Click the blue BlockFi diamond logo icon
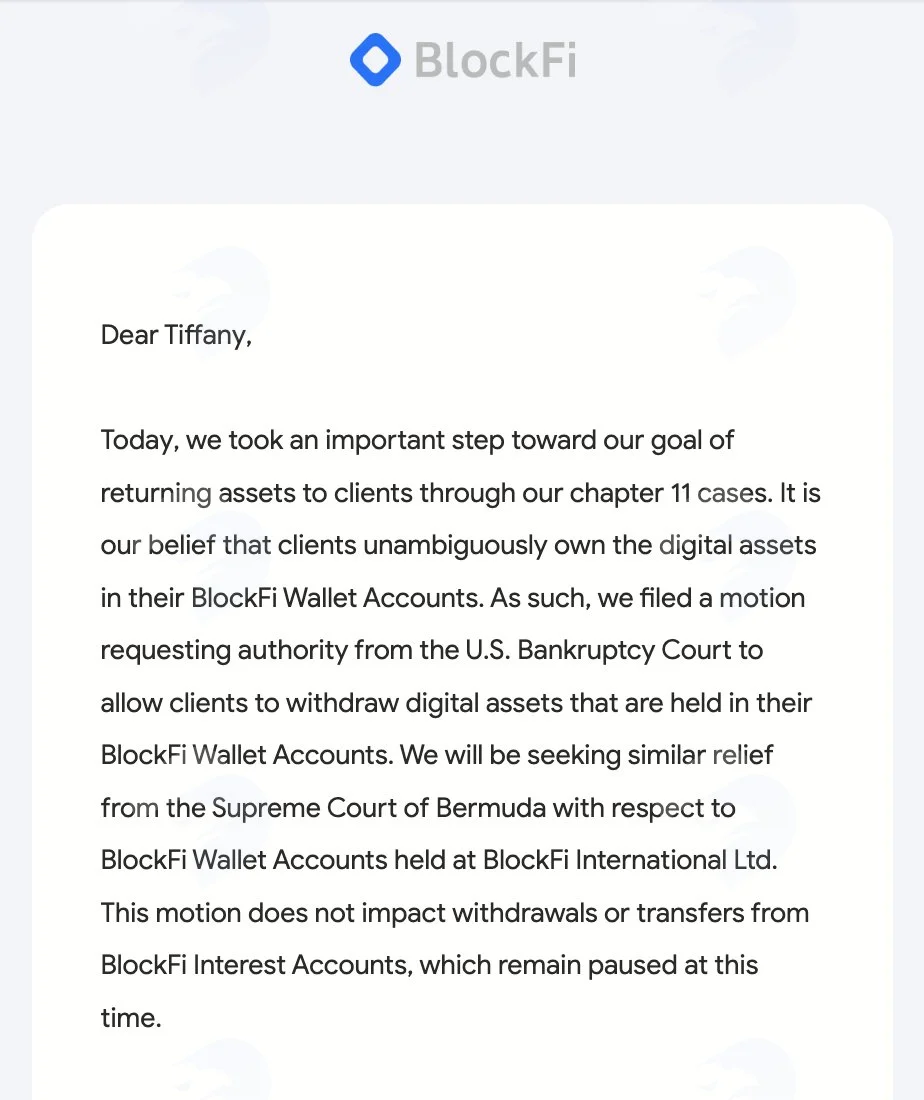924x1100 pixels. pos(375,60)
